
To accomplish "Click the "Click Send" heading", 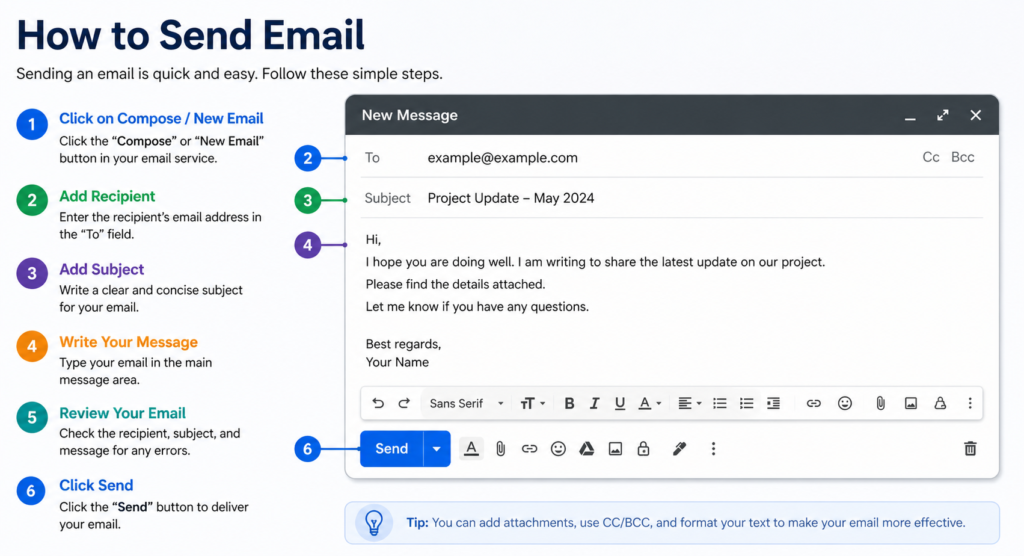I will [x=96, y=485].
